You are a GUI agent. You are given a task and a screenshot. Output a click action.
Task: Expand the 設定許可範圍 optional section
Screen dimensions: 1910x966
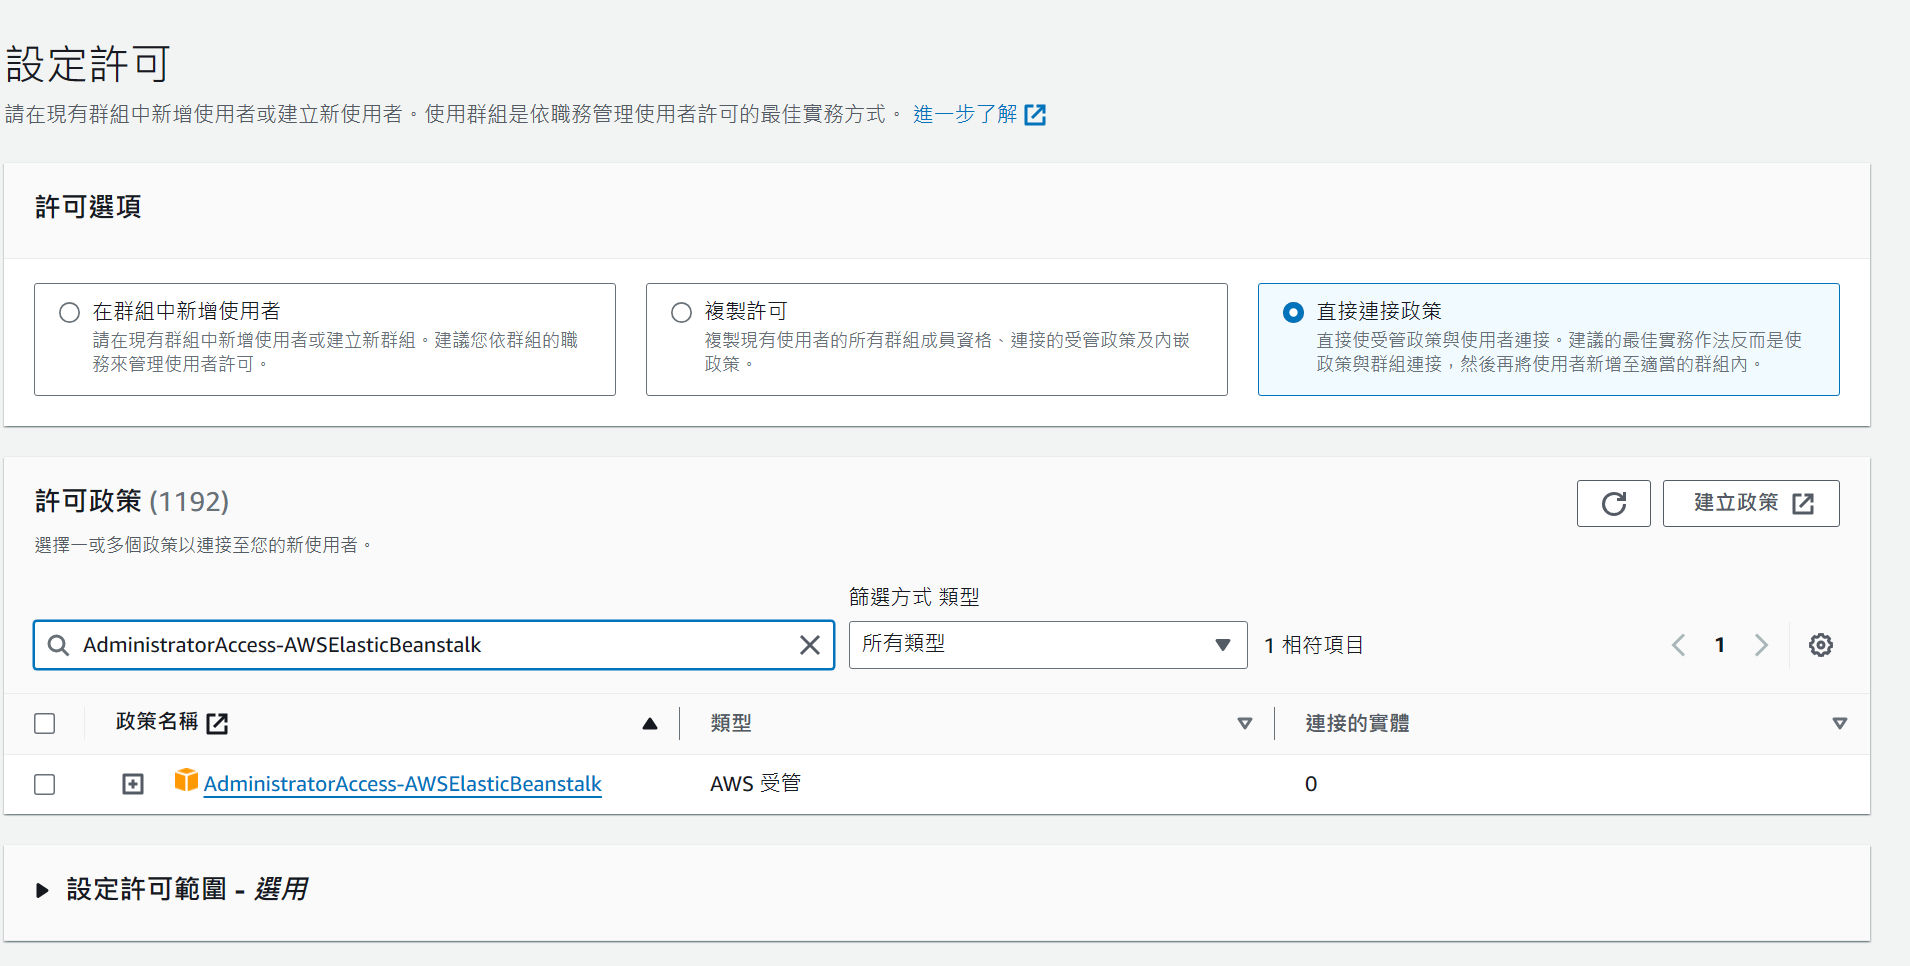pyautogui.click(x=42, y=890)
